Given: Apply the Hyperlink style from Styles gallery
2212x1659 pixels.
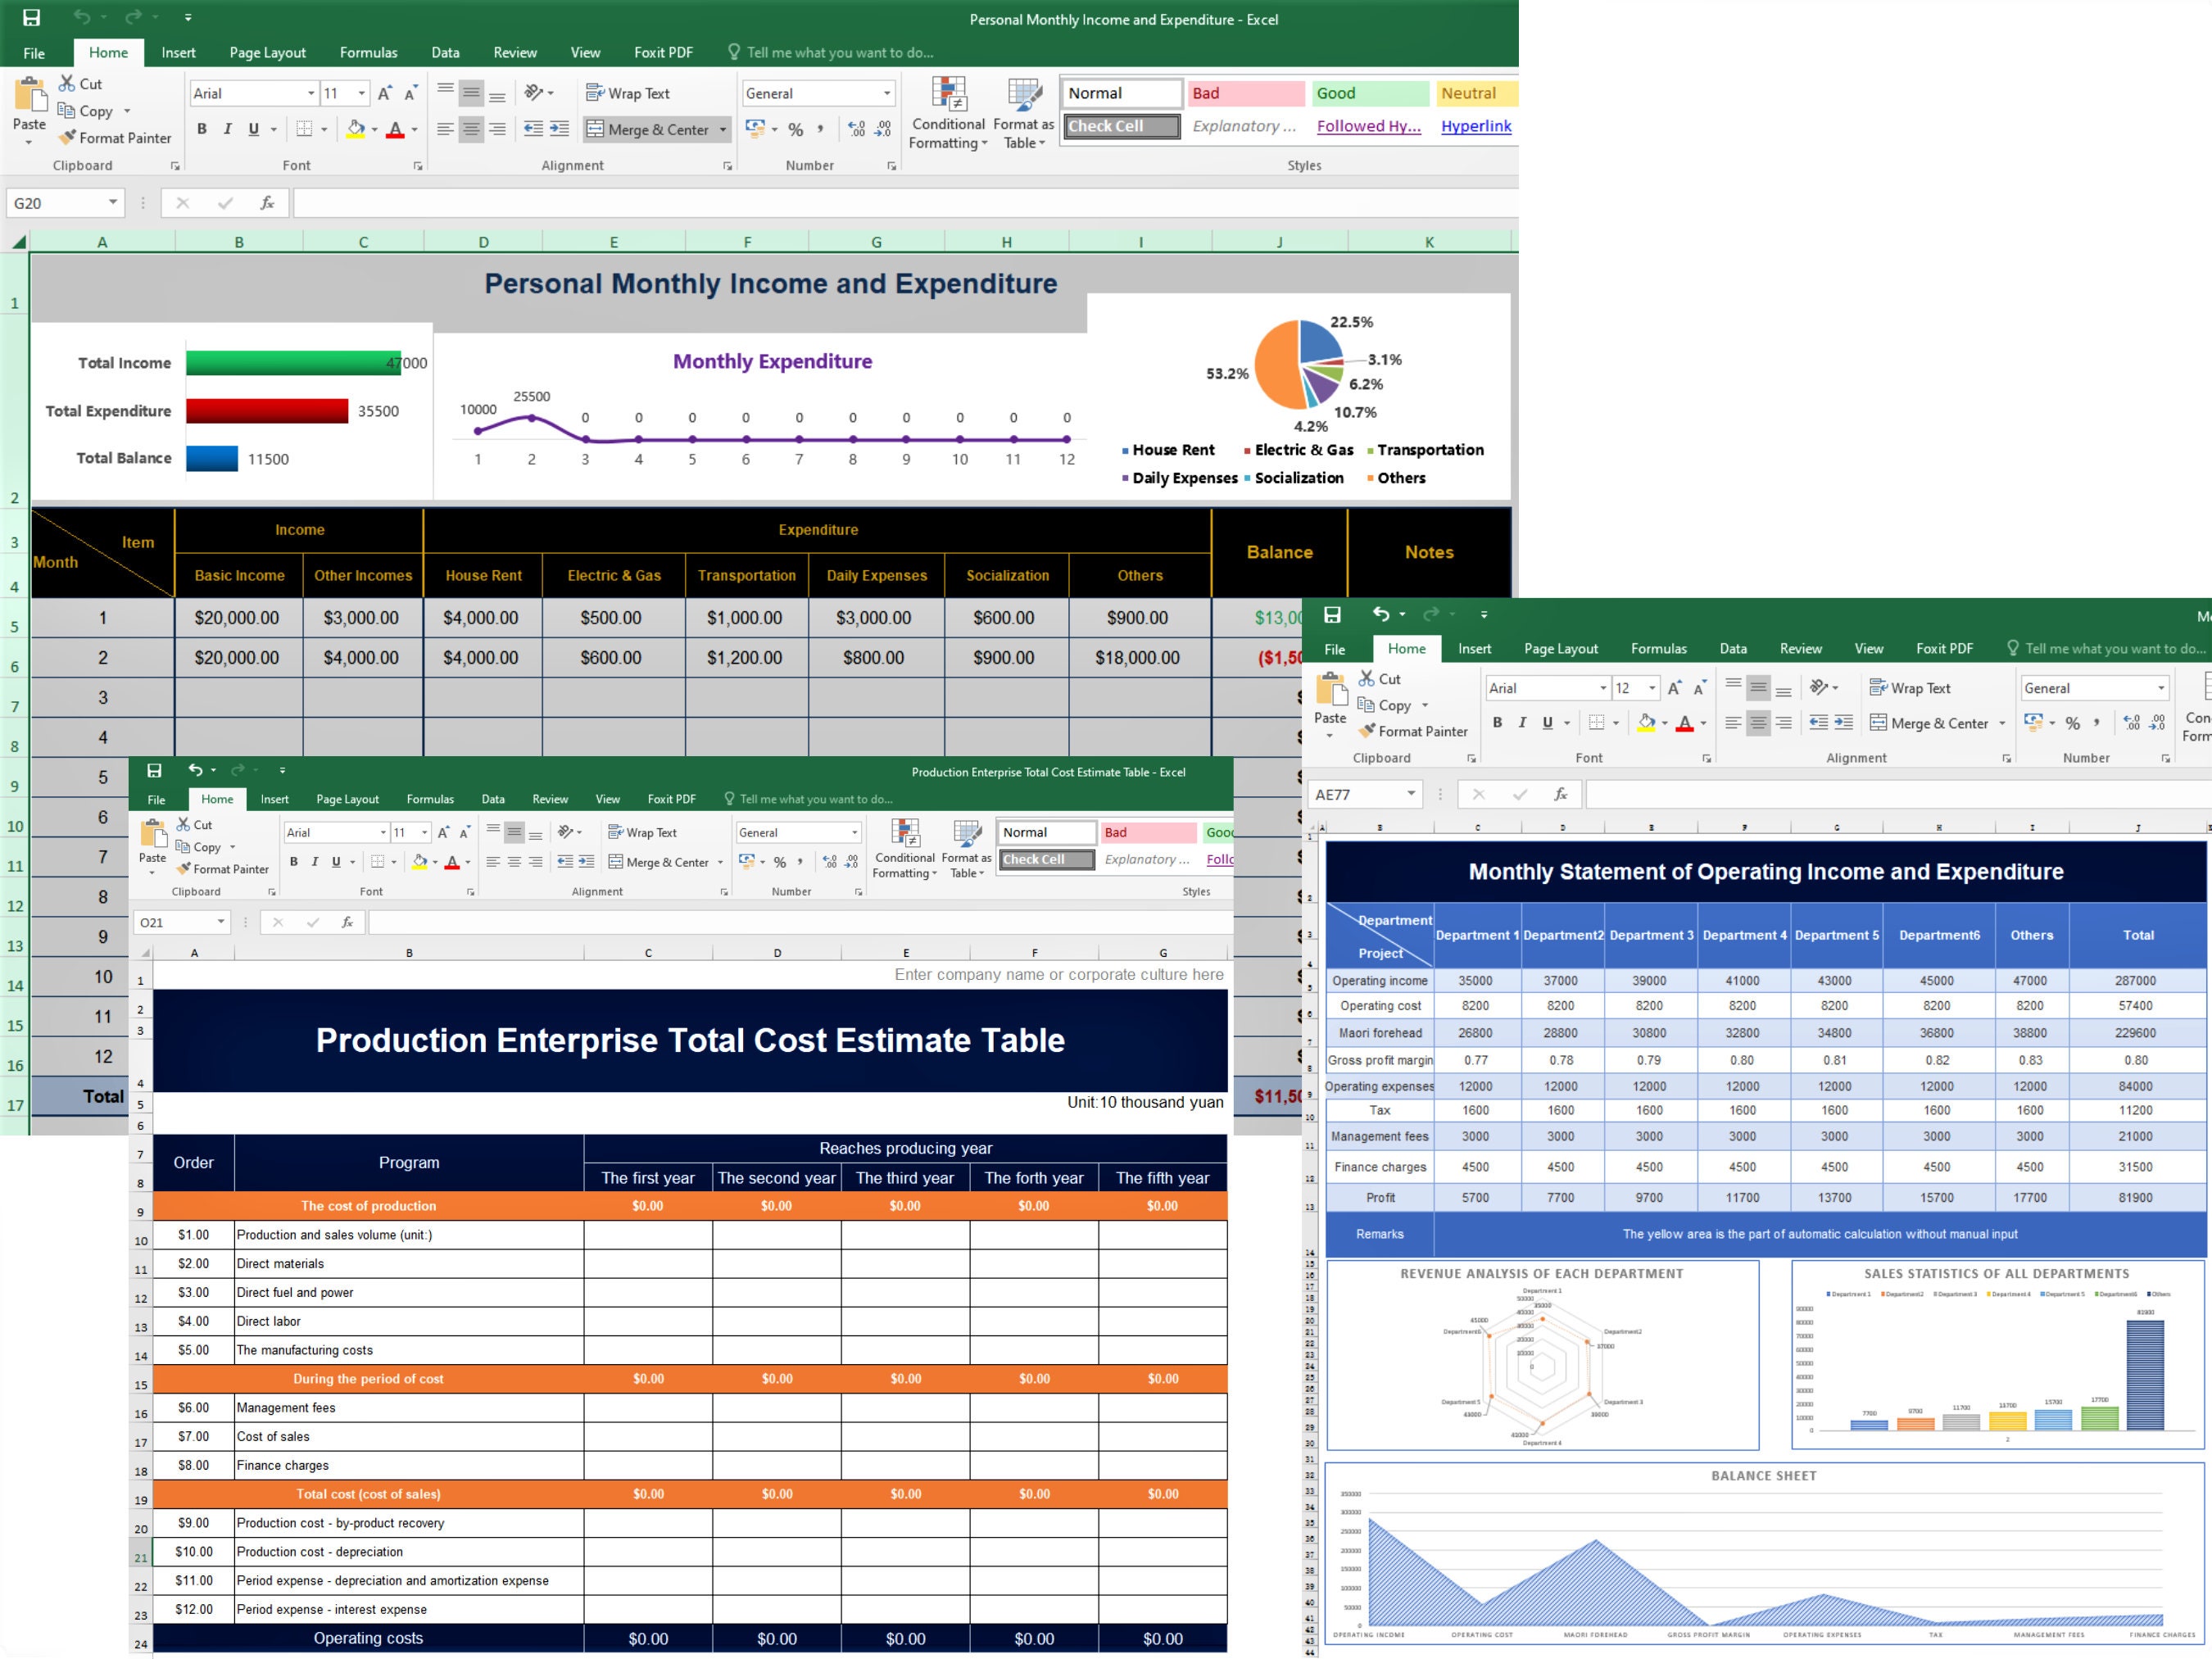Looking at the screenshot, I should pos(1476,126).
